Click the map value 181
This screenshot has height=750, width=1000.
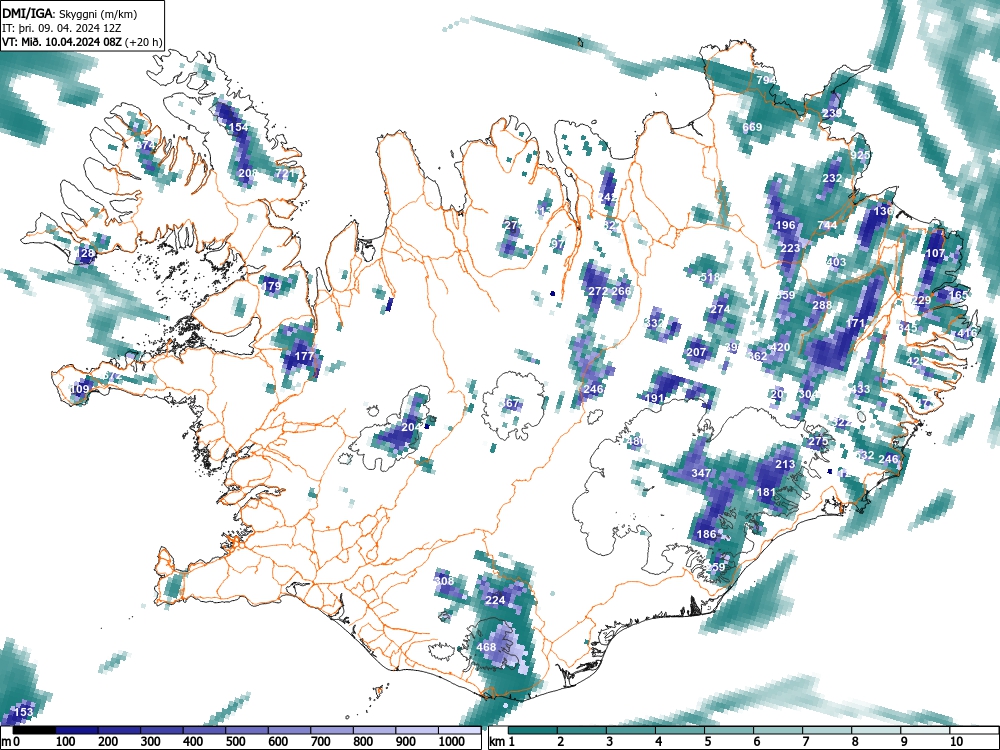point(766,492)
